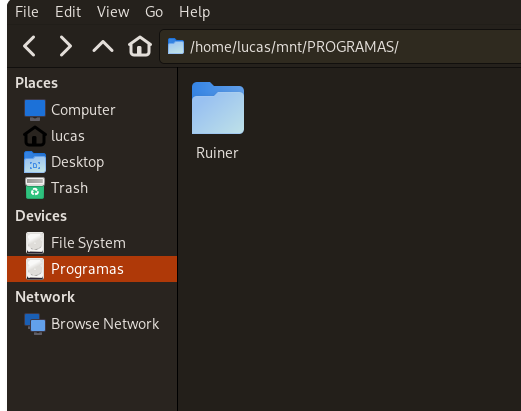
Task: Click the location path text field
Action: point(340,46)
